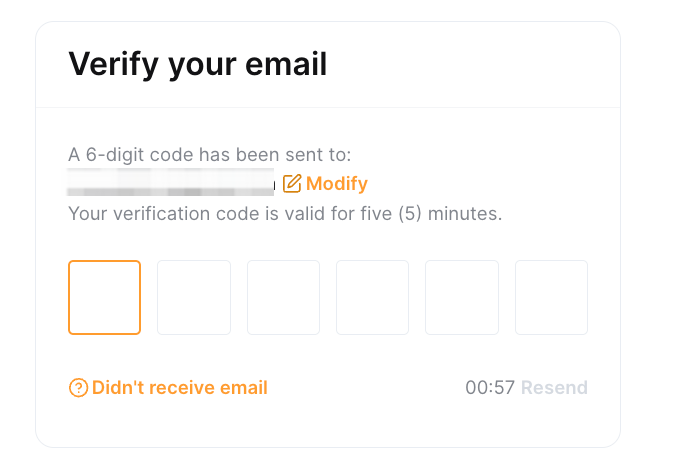Viewport: 680px width, 470px height.
Task: Focus the first verification code box
Action: 104,297
